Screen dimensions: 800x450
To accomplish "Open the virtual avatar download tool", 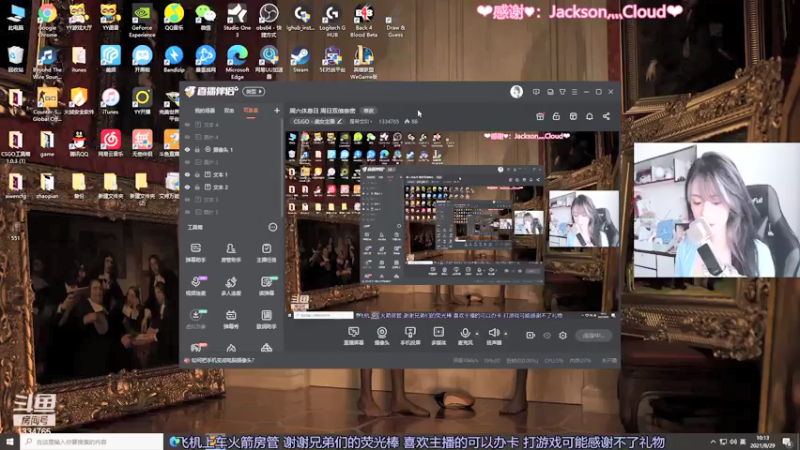I will click(195, 319).
